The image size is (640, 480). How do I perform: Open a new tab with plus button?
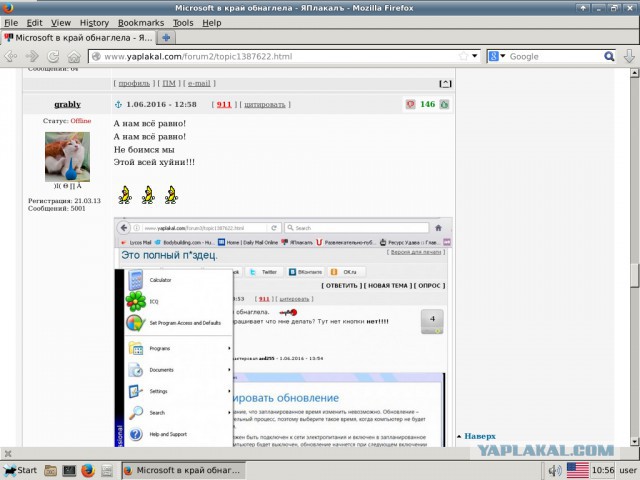pyautogui.click(x=166, y=38)
